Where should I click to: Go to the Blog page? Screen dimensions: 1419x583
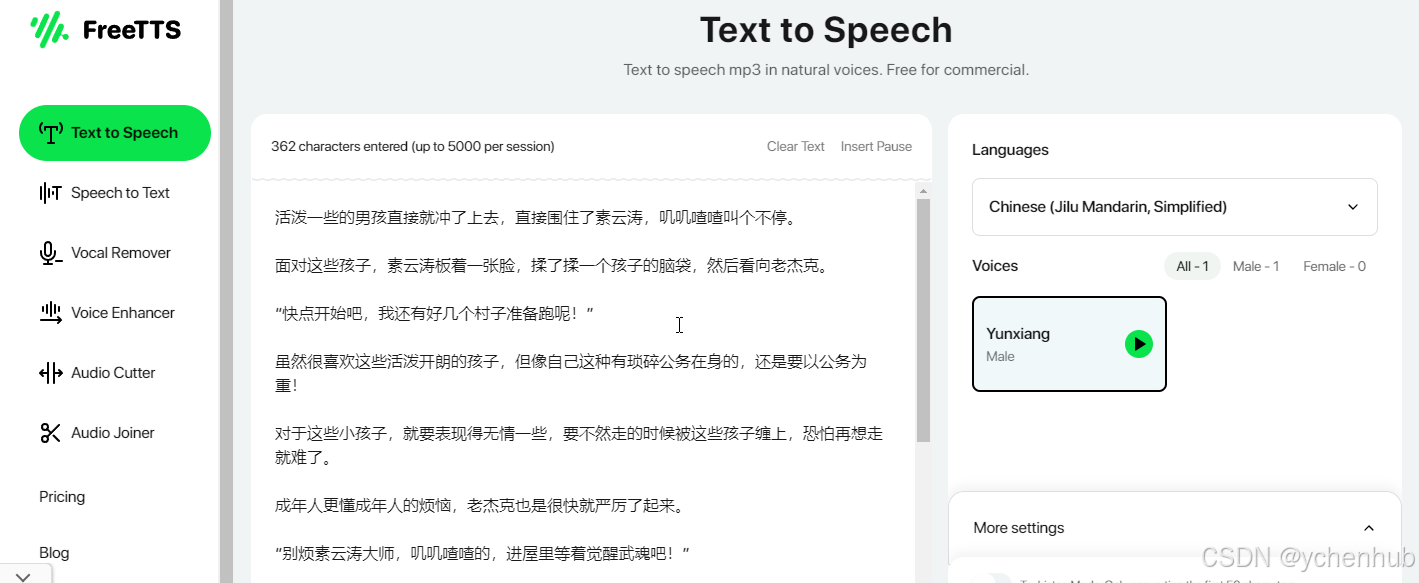[x=54, y=553]
